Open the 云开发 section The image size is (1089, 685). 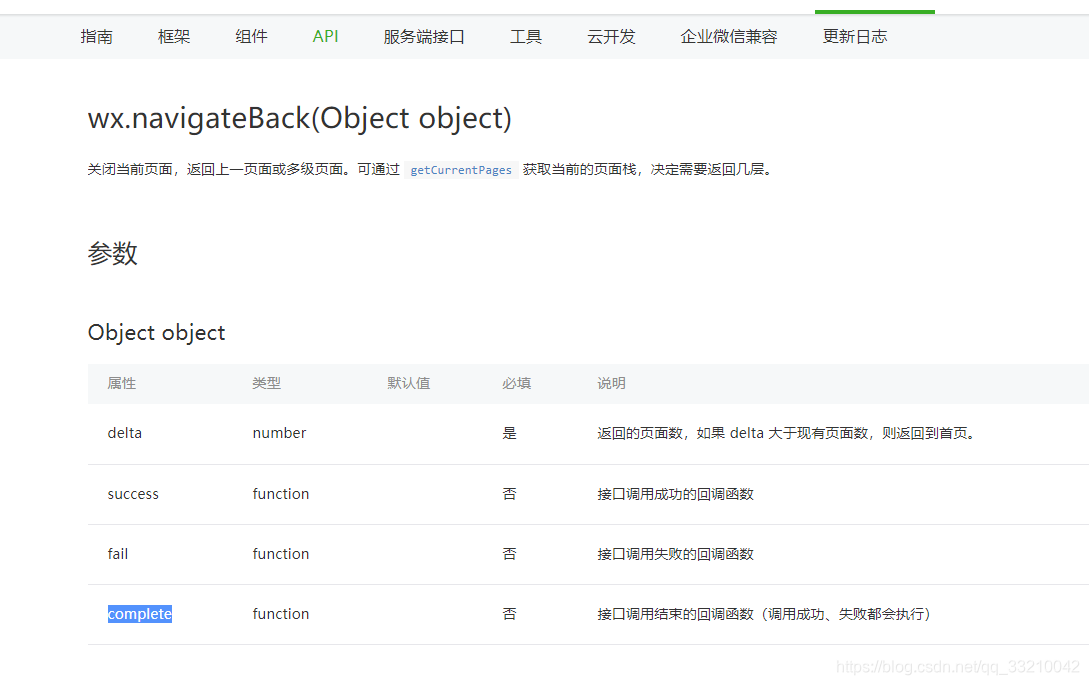(x=611, y=36)
